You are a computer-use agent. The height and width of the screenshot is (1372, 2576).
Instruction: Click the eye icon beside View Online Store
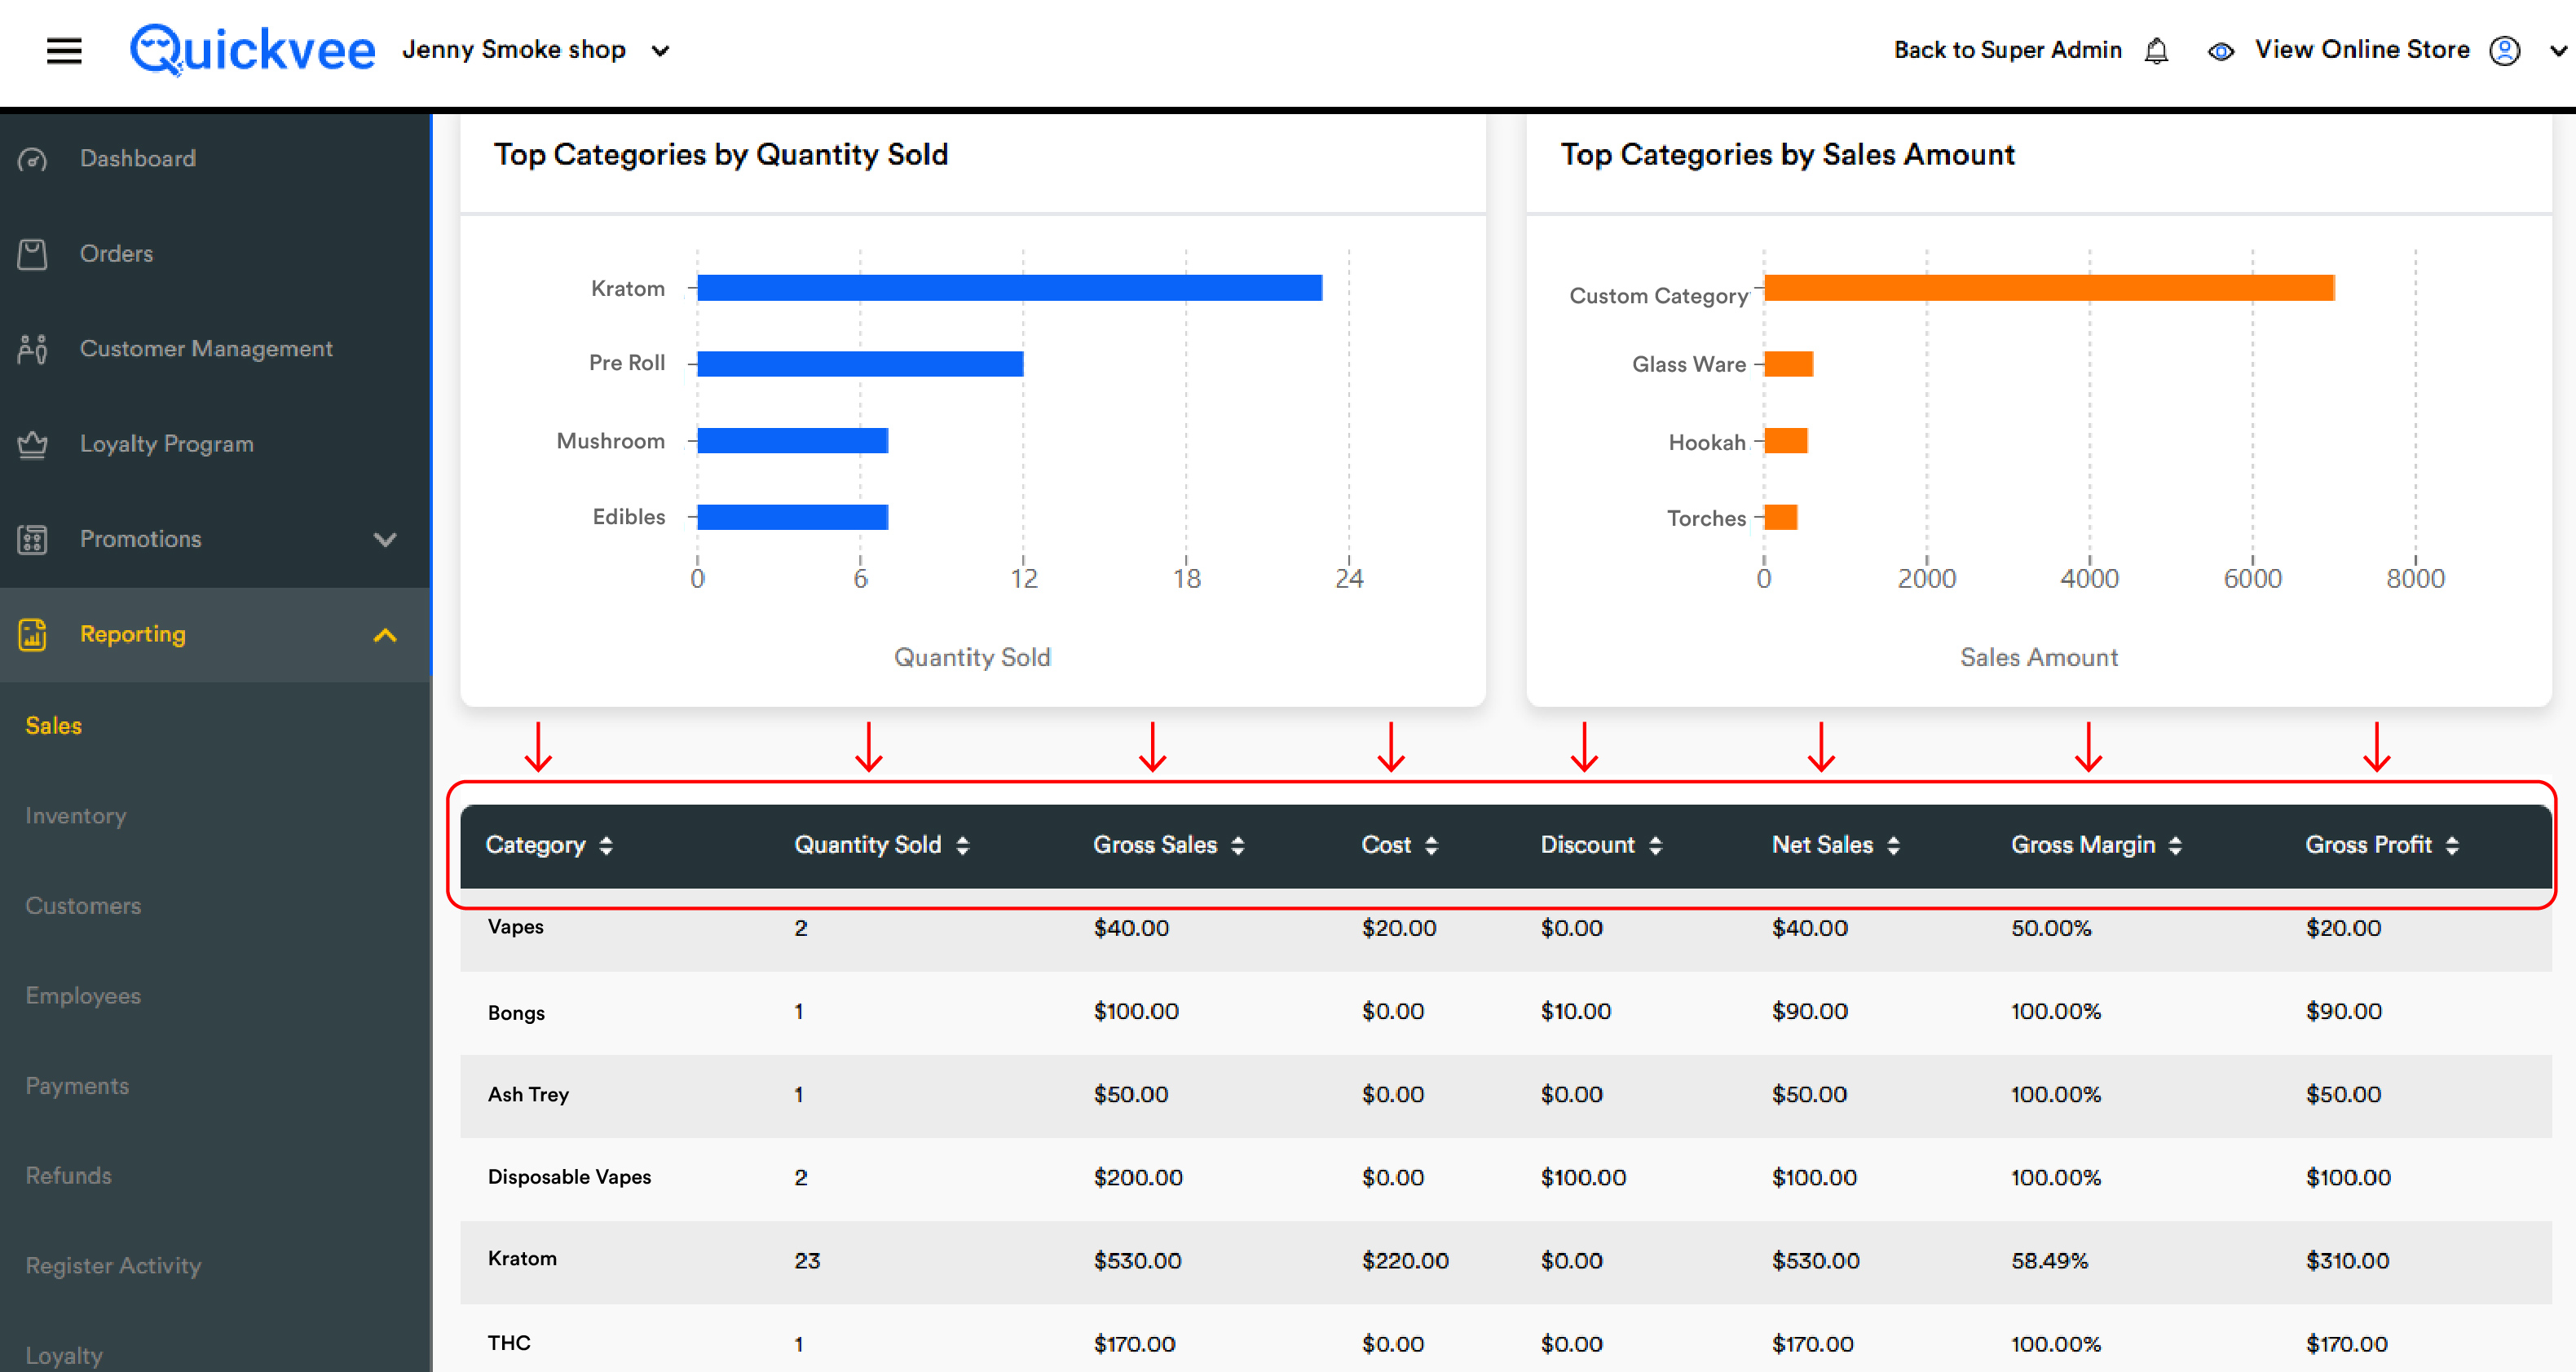click(2220, 51)
